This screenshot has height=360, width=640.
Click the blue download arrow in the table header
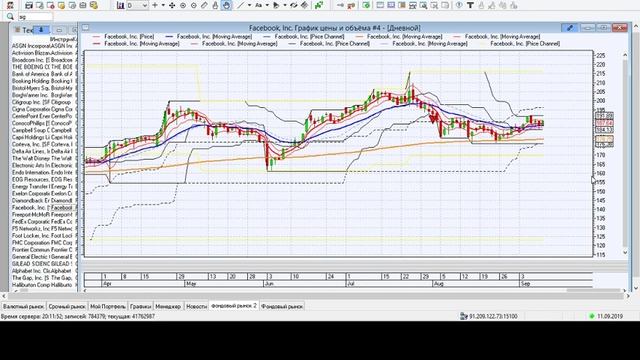click(41, 30)
